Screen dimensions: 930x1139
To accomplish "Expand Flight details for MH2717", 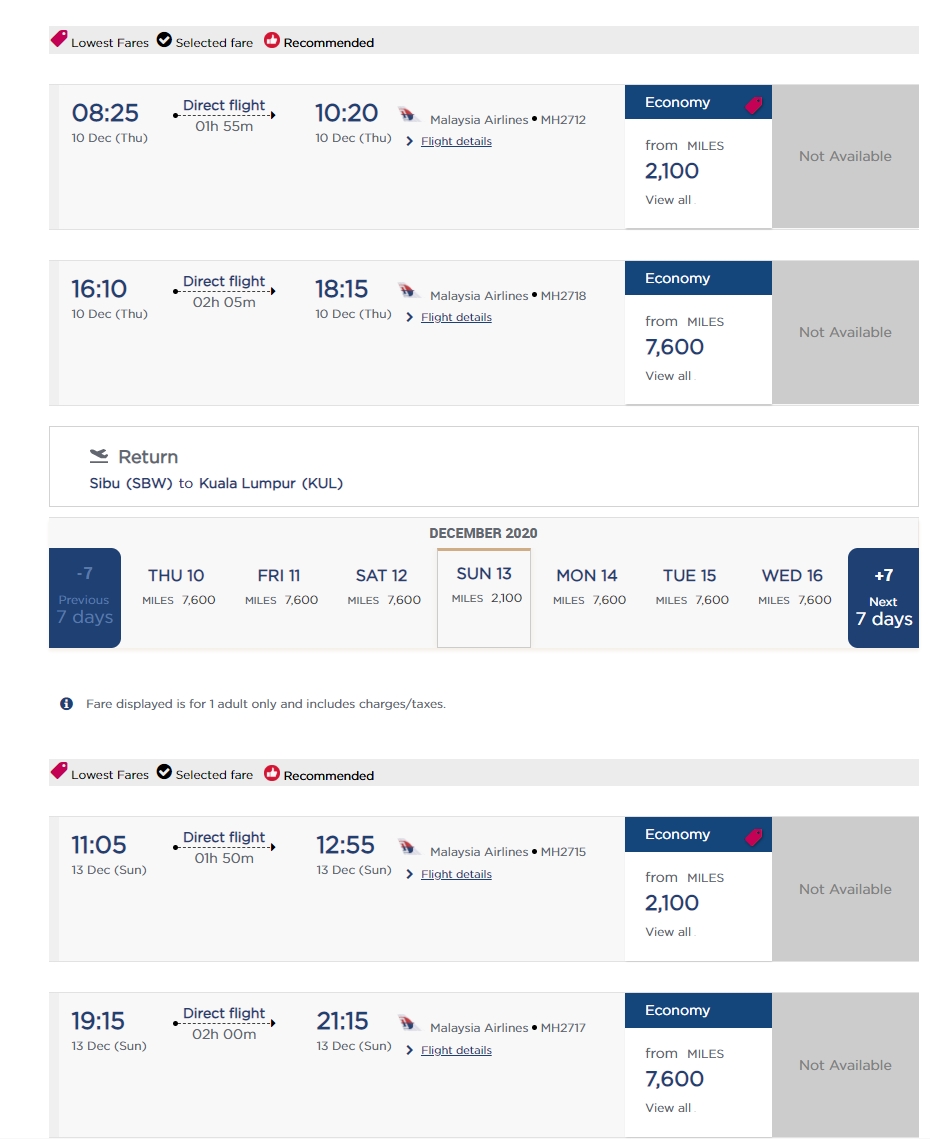I will (x=456, y=1050).
